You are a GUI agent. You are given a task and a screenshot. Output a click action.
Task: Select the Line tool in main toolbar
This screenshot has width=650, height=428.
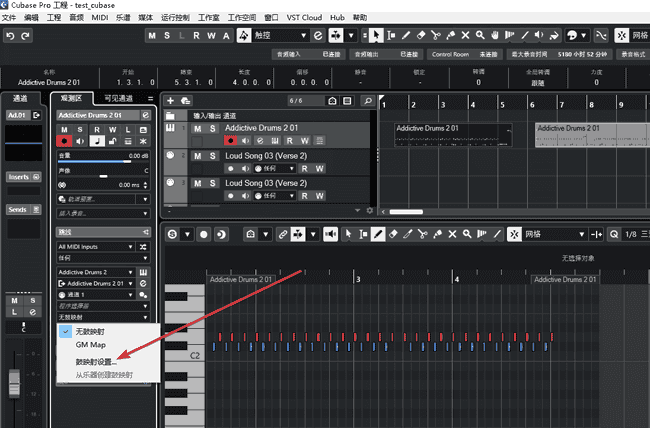525,36
